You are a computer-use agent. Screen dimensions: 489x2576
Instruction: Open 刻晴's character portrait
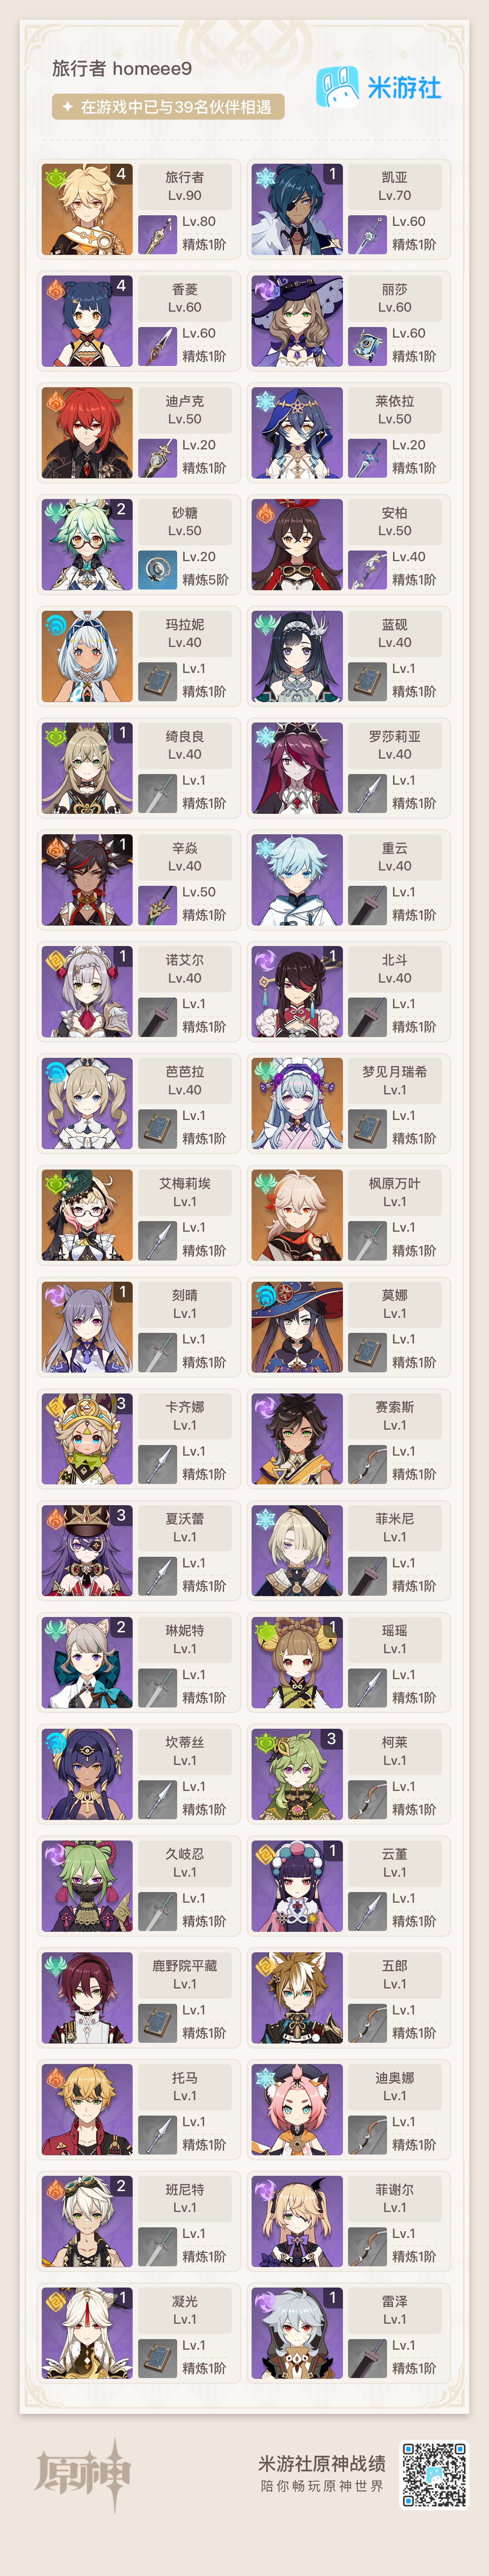point(87,1327)
